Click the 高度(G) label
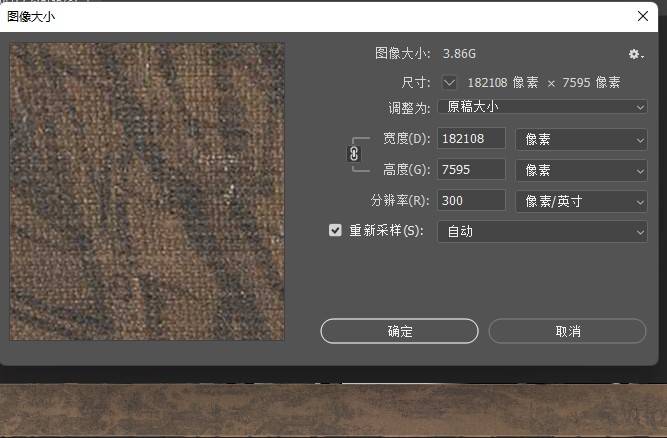 pyautogui.click(x=405, y=170)
